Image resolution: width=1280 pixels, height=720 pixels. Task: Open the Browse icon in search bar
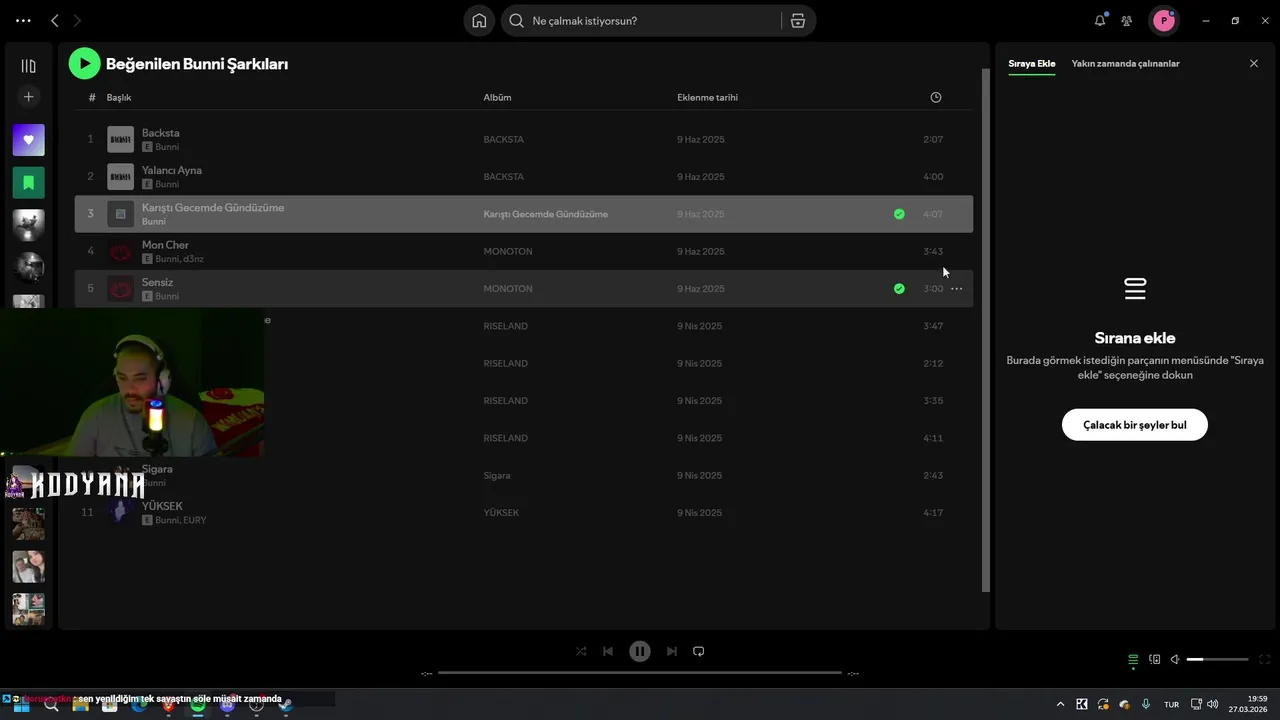click(798, 21)
